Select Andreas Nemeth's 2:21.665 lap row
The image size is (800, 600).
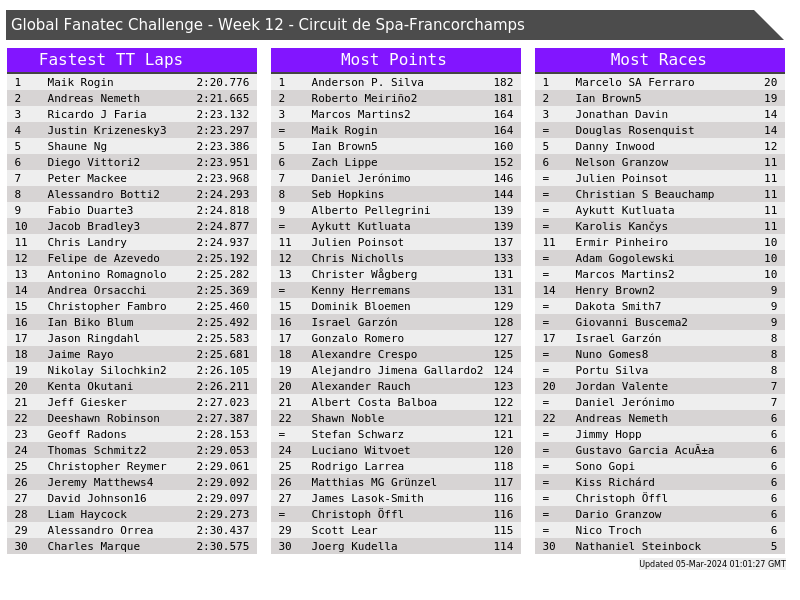coord(131,98)
